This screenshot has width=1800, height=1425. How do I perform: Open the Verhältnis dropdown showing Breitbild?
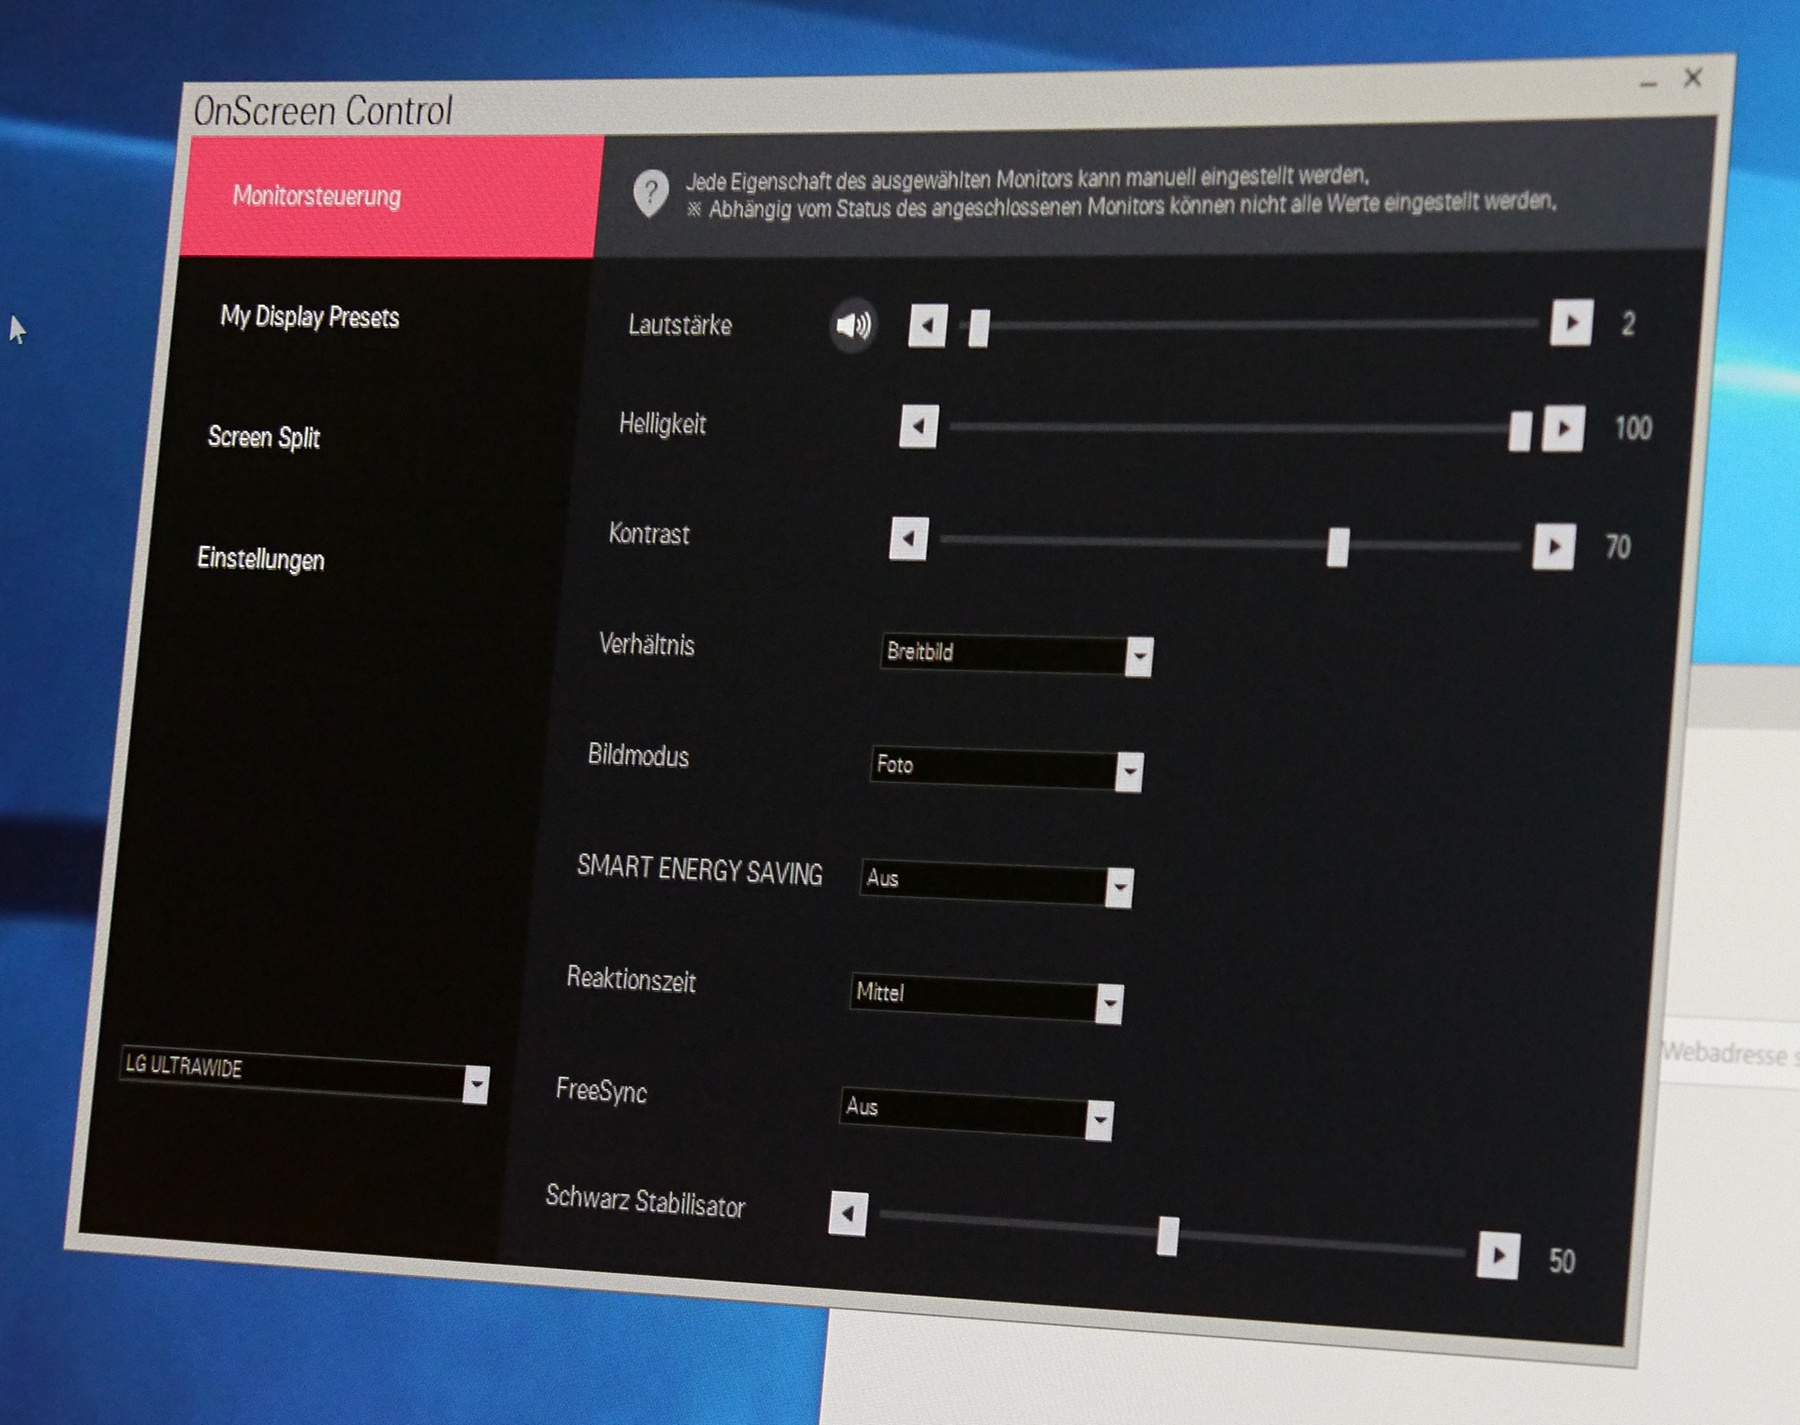point(1016,654)
